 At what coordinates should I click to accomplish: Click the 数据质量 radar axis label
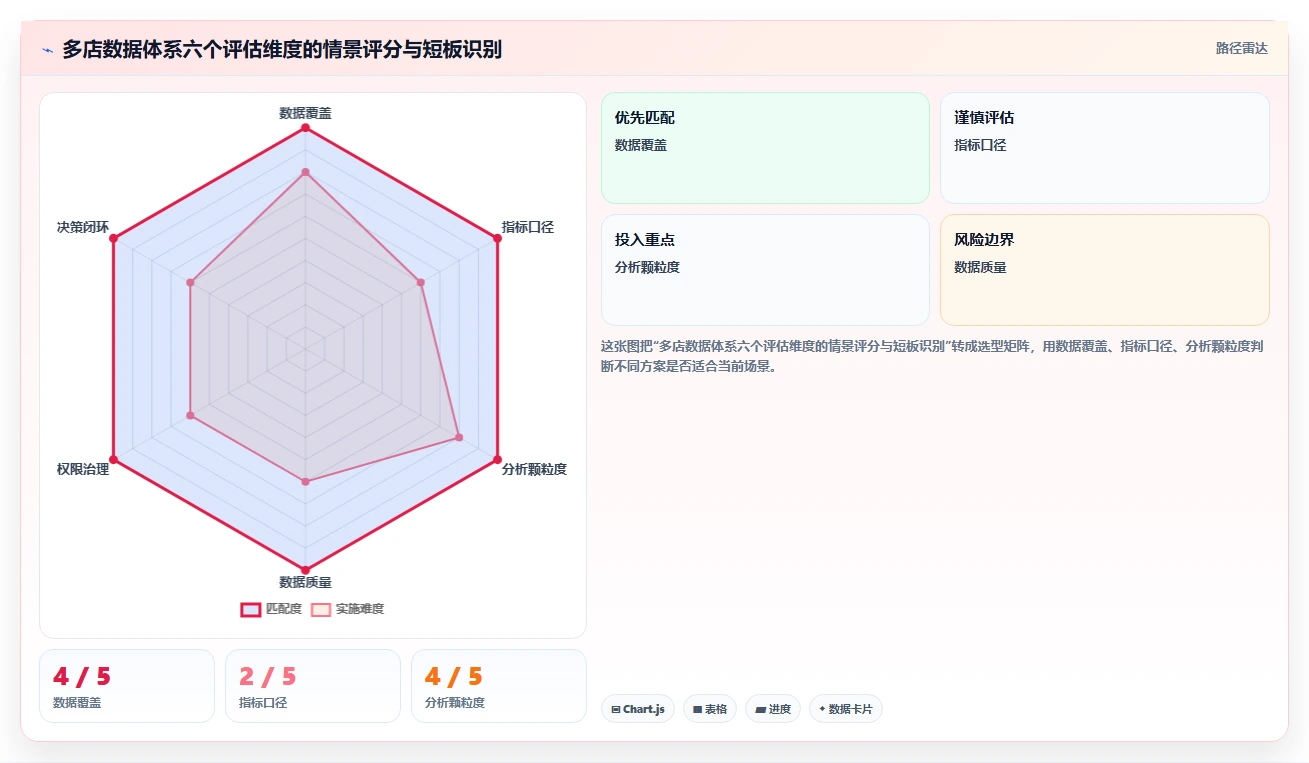click(305, 582)
